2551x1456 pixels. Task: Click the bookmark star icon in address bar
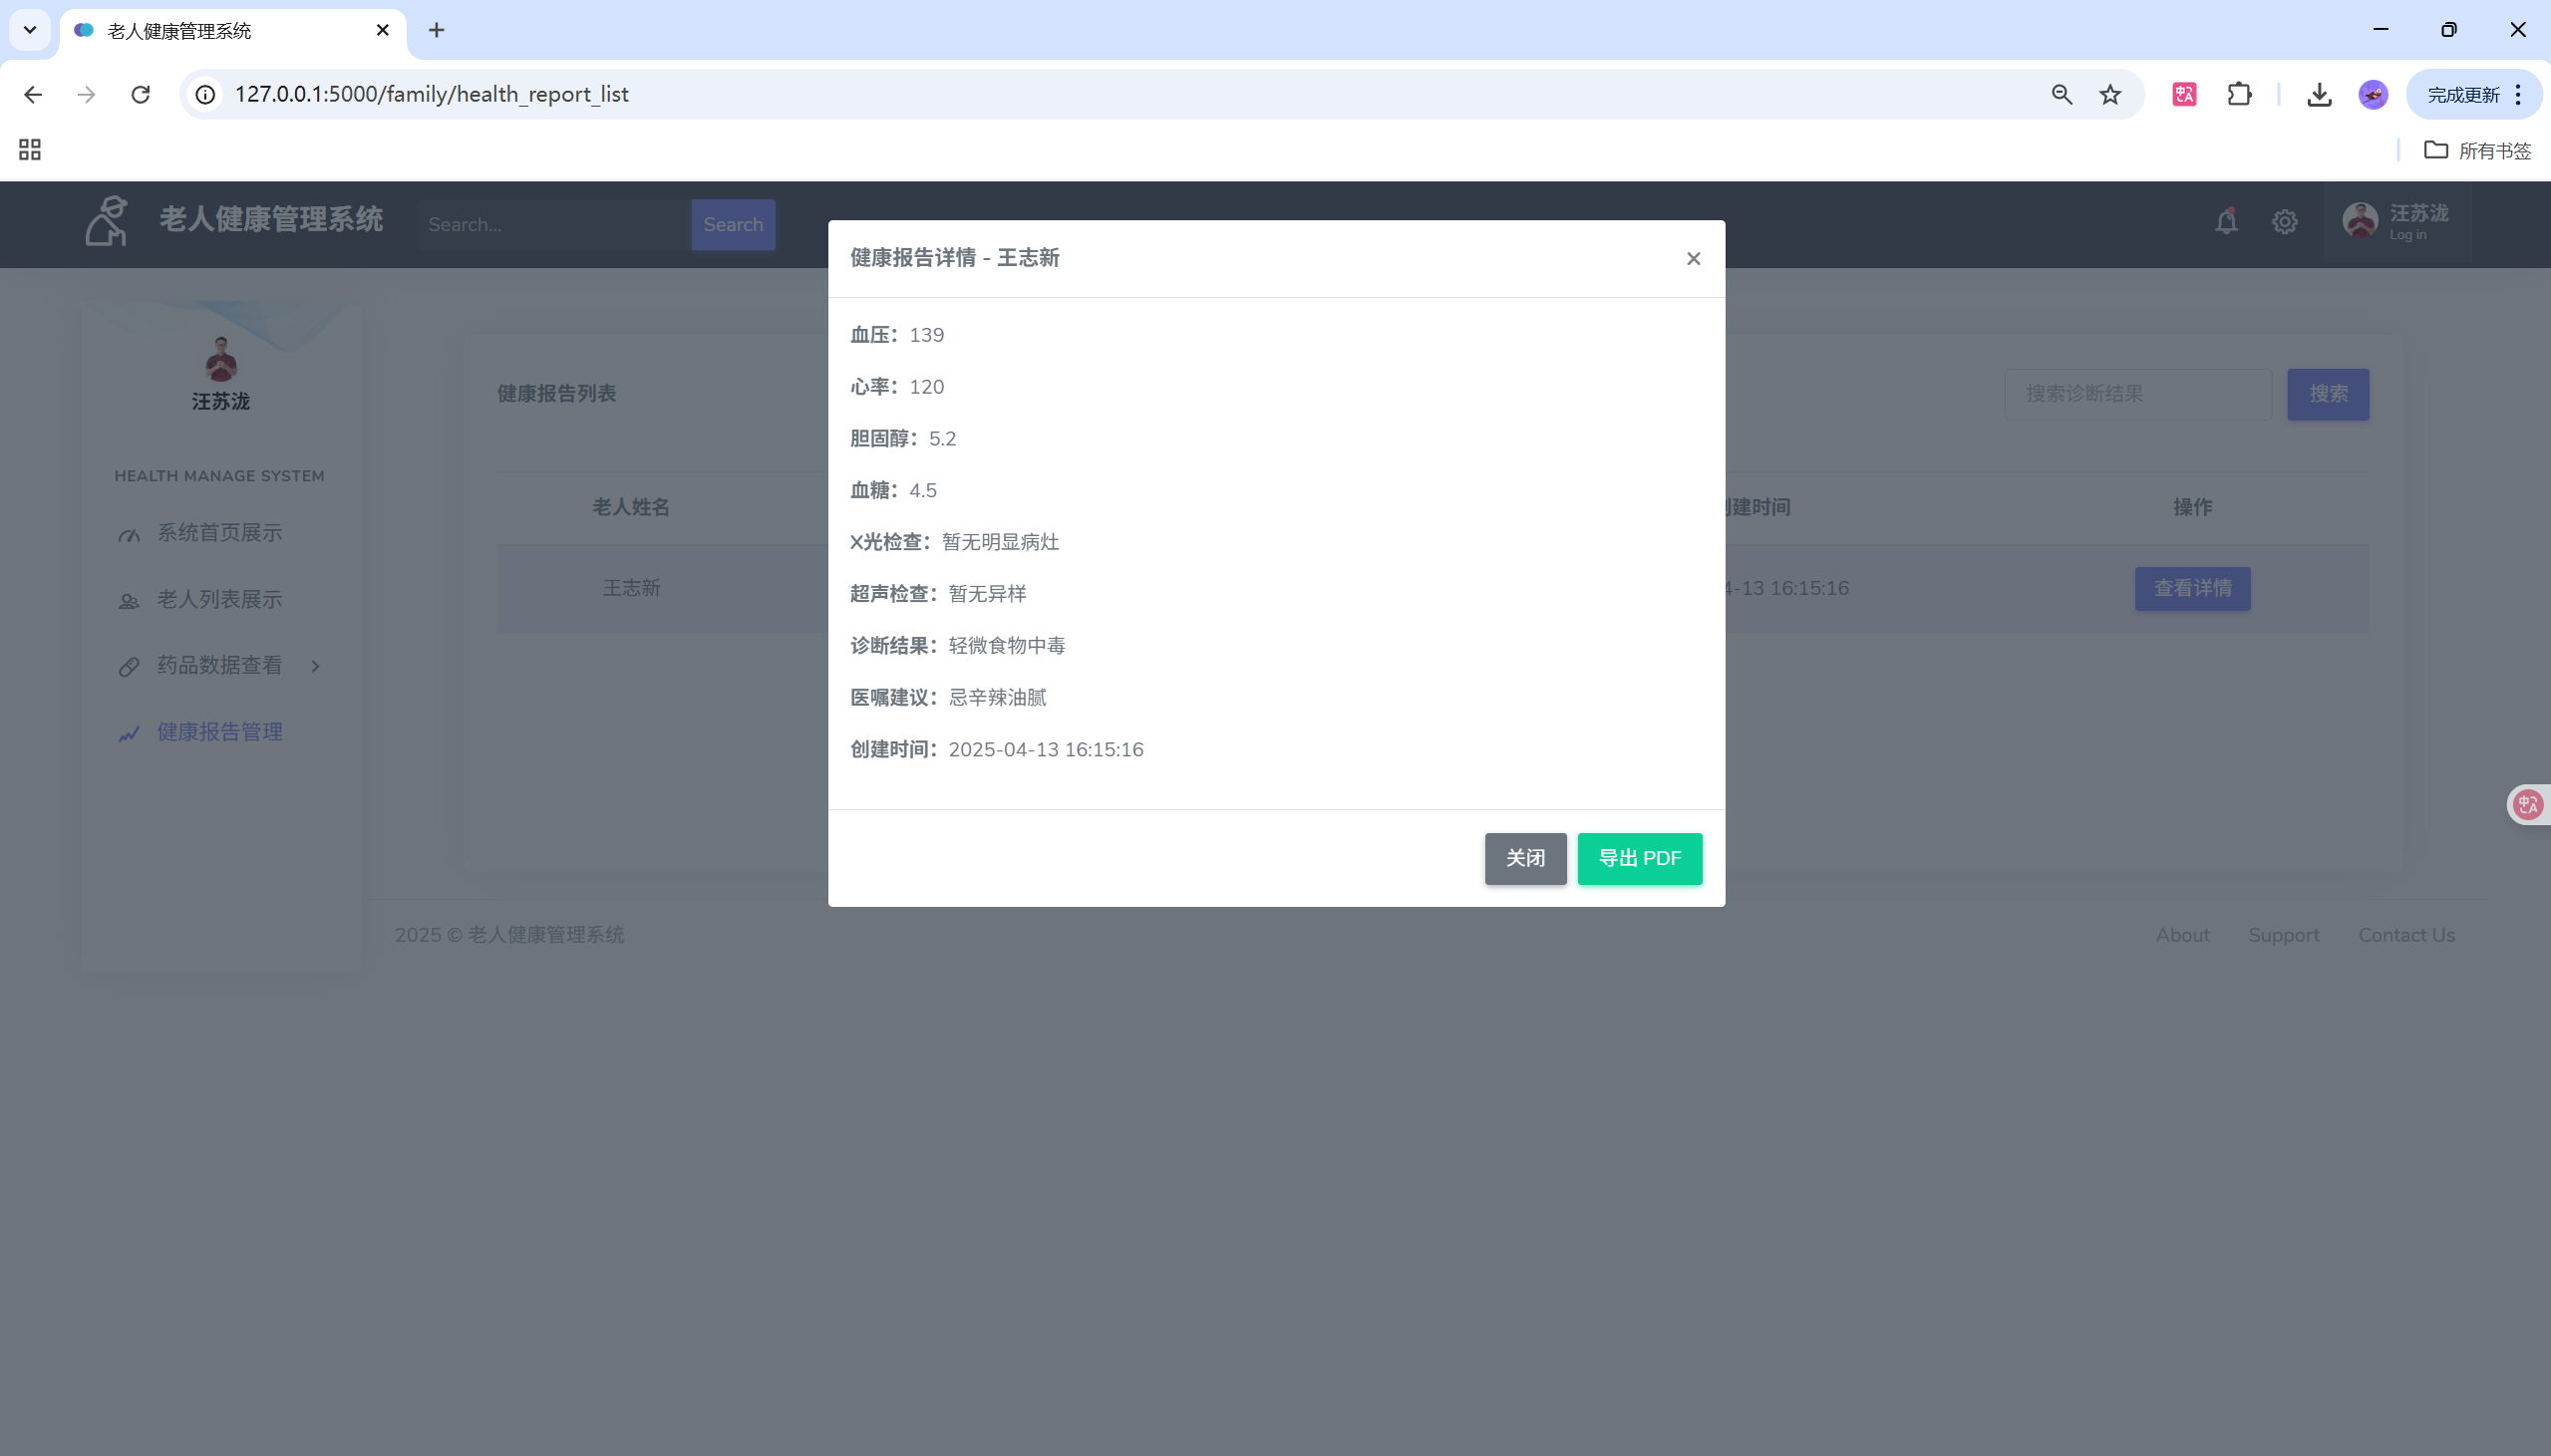coord(2109,94)
